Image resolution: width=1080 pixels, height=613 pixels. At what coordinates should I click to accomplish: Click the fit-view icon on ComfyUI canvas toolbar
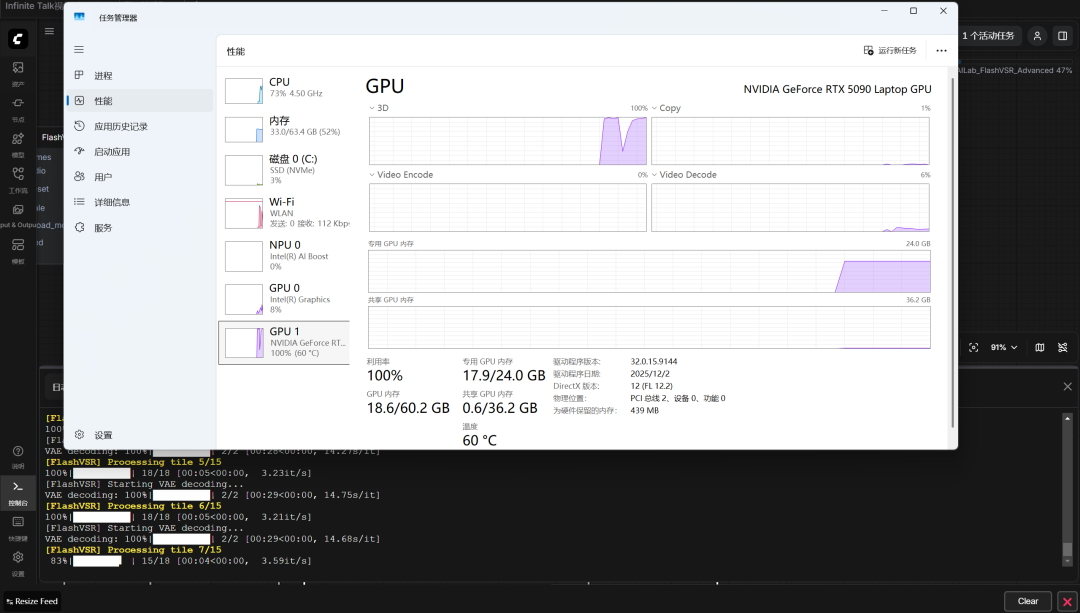[x=973, y=347]
